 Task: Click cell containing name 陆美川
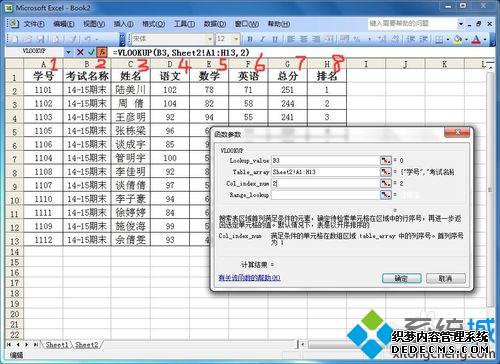point(131,90)
